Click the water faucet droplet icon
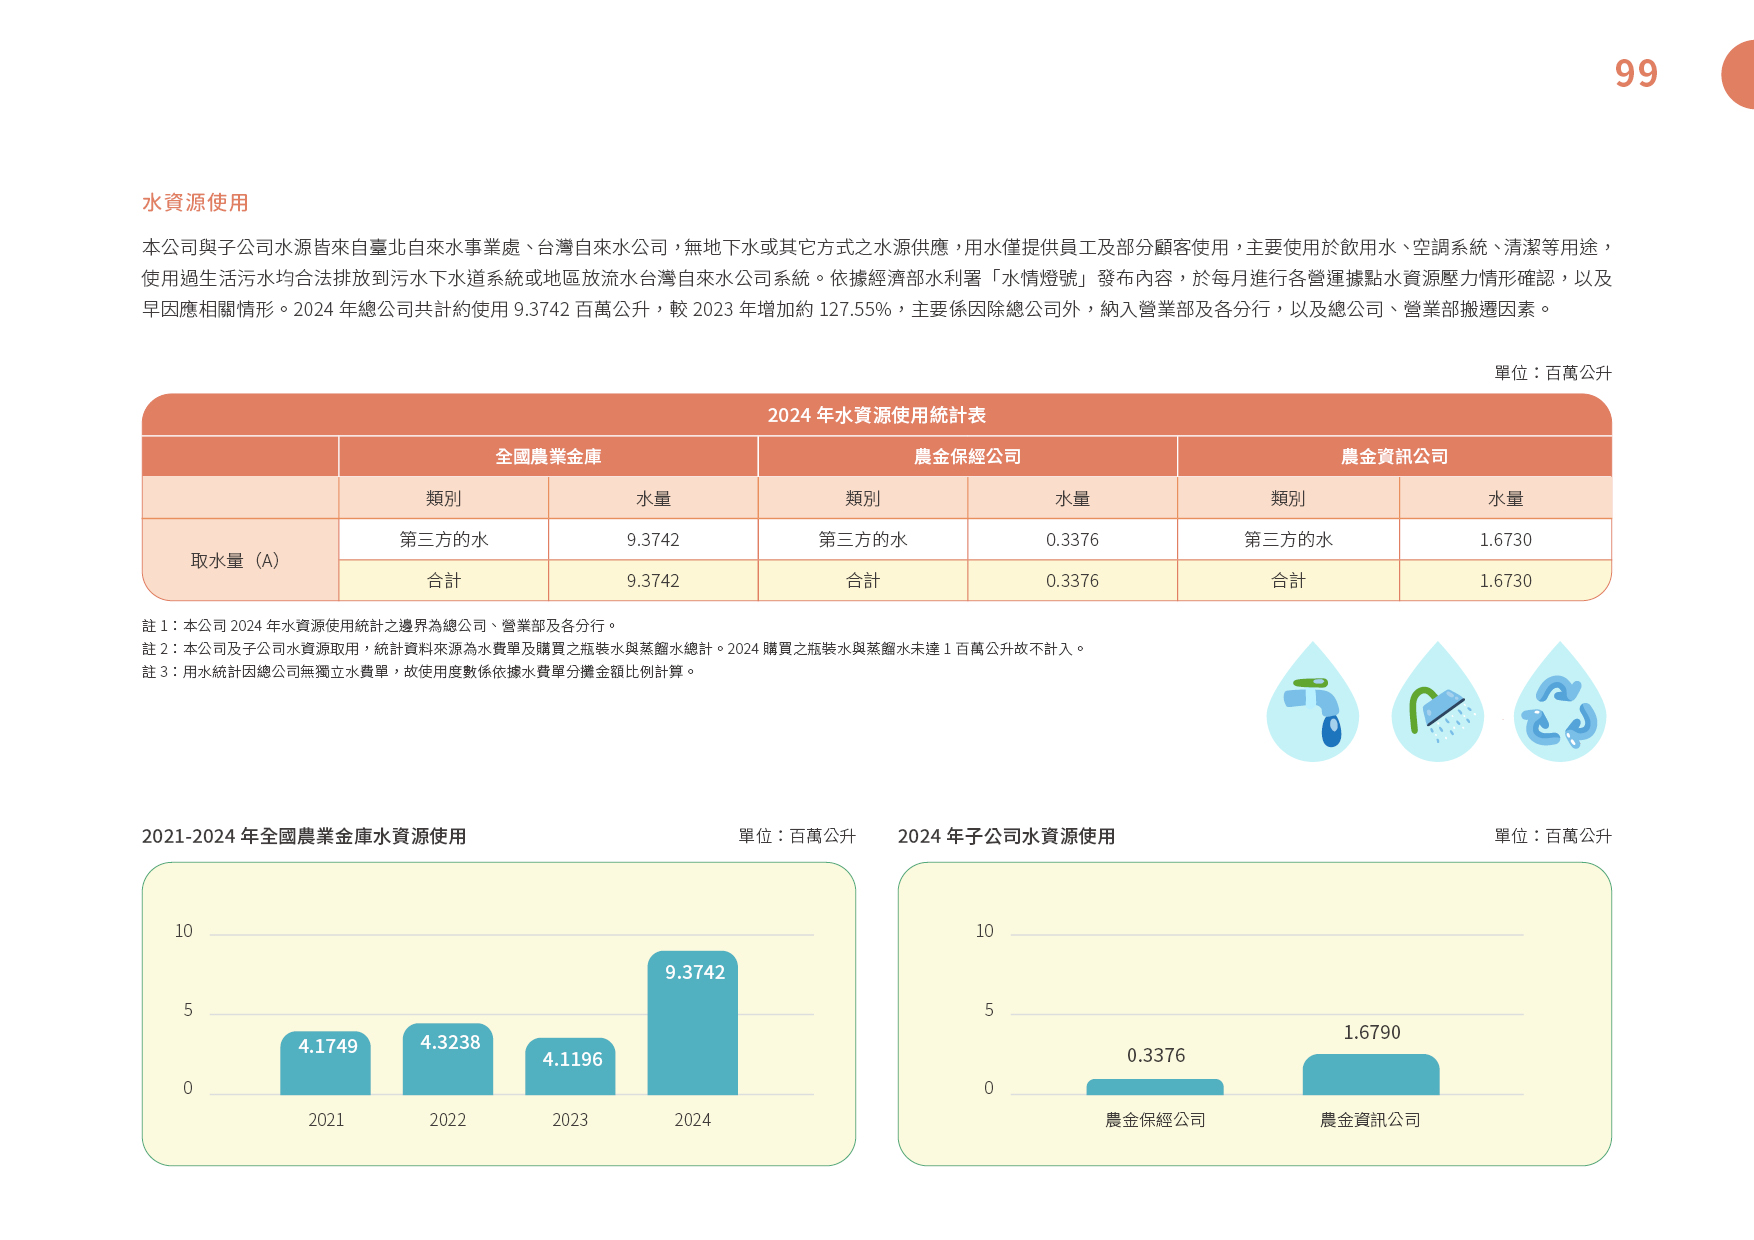This screenshot has width=1754, height=1240. [x=1313, y=701]
